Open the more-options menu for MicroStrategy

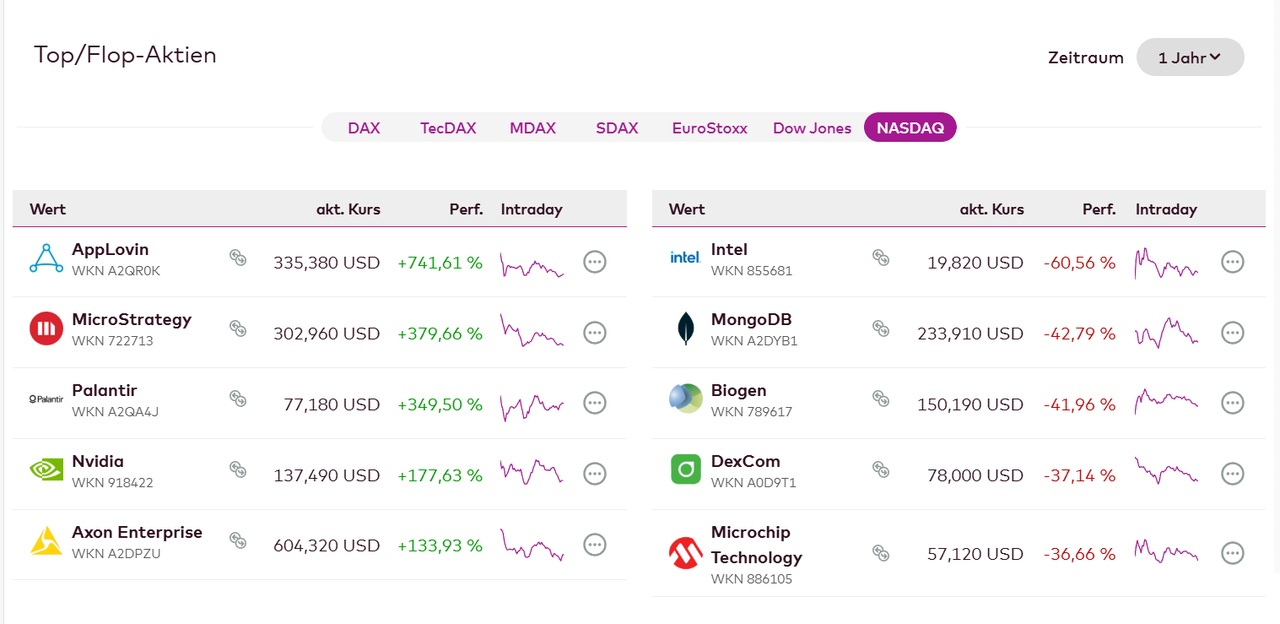click(x=595, y=333)
